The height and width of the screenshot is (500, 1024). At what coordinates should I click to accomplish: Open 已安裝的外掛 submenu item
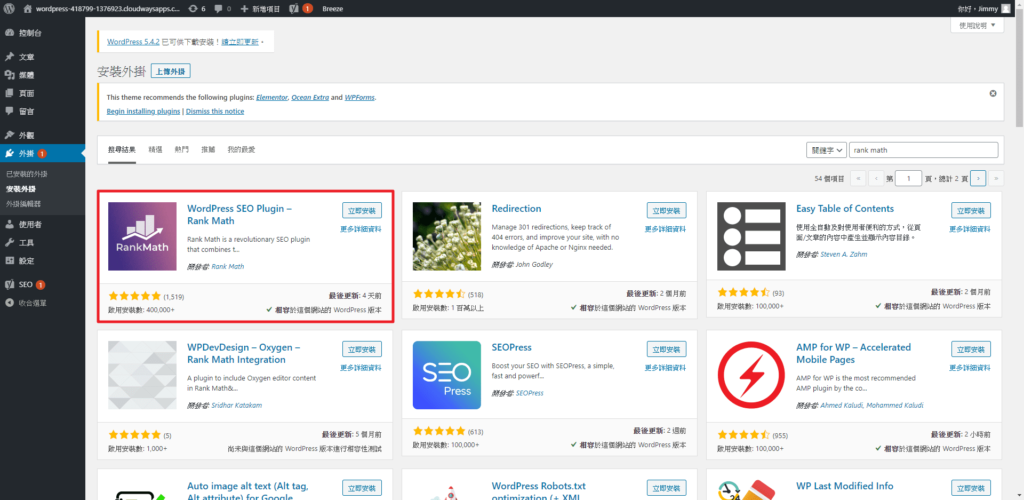click(x=27, y=174)
